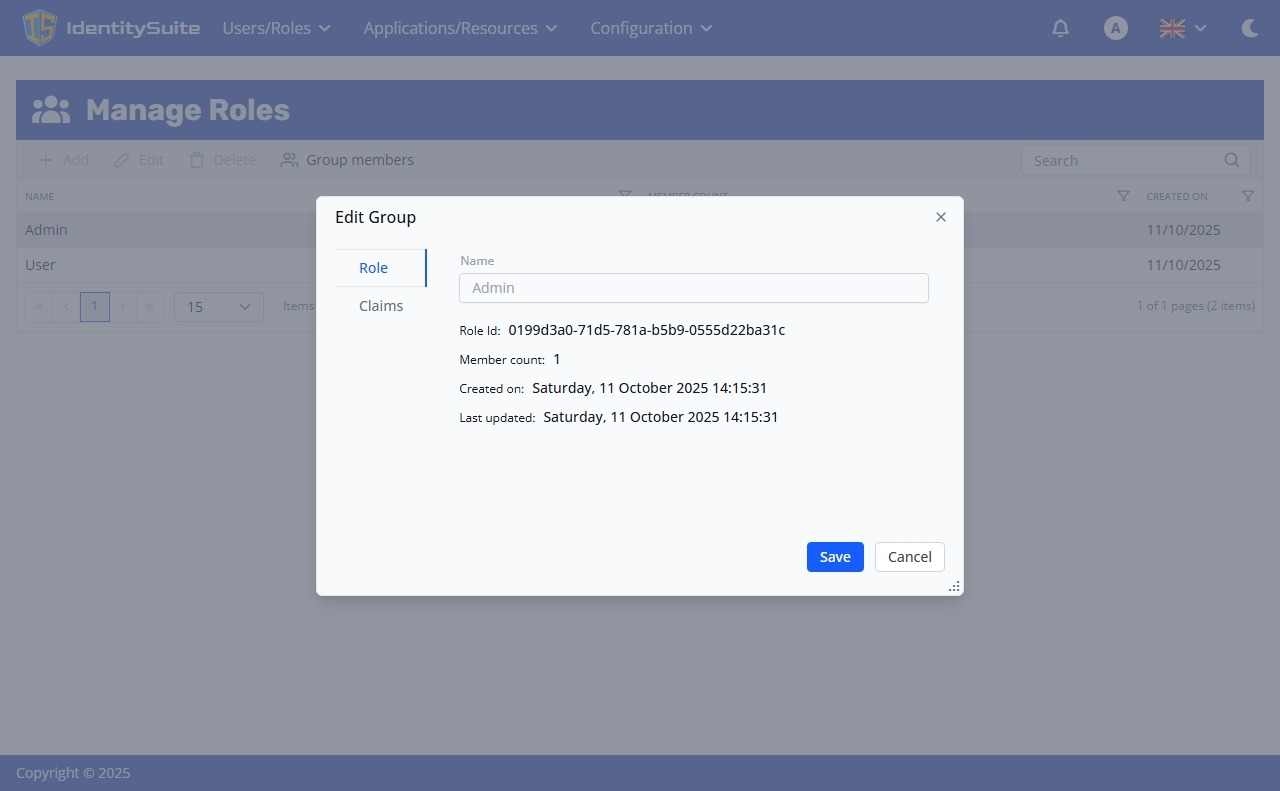Click the Group members toolbar button
Screen dimensions: 1280x791
347,160
